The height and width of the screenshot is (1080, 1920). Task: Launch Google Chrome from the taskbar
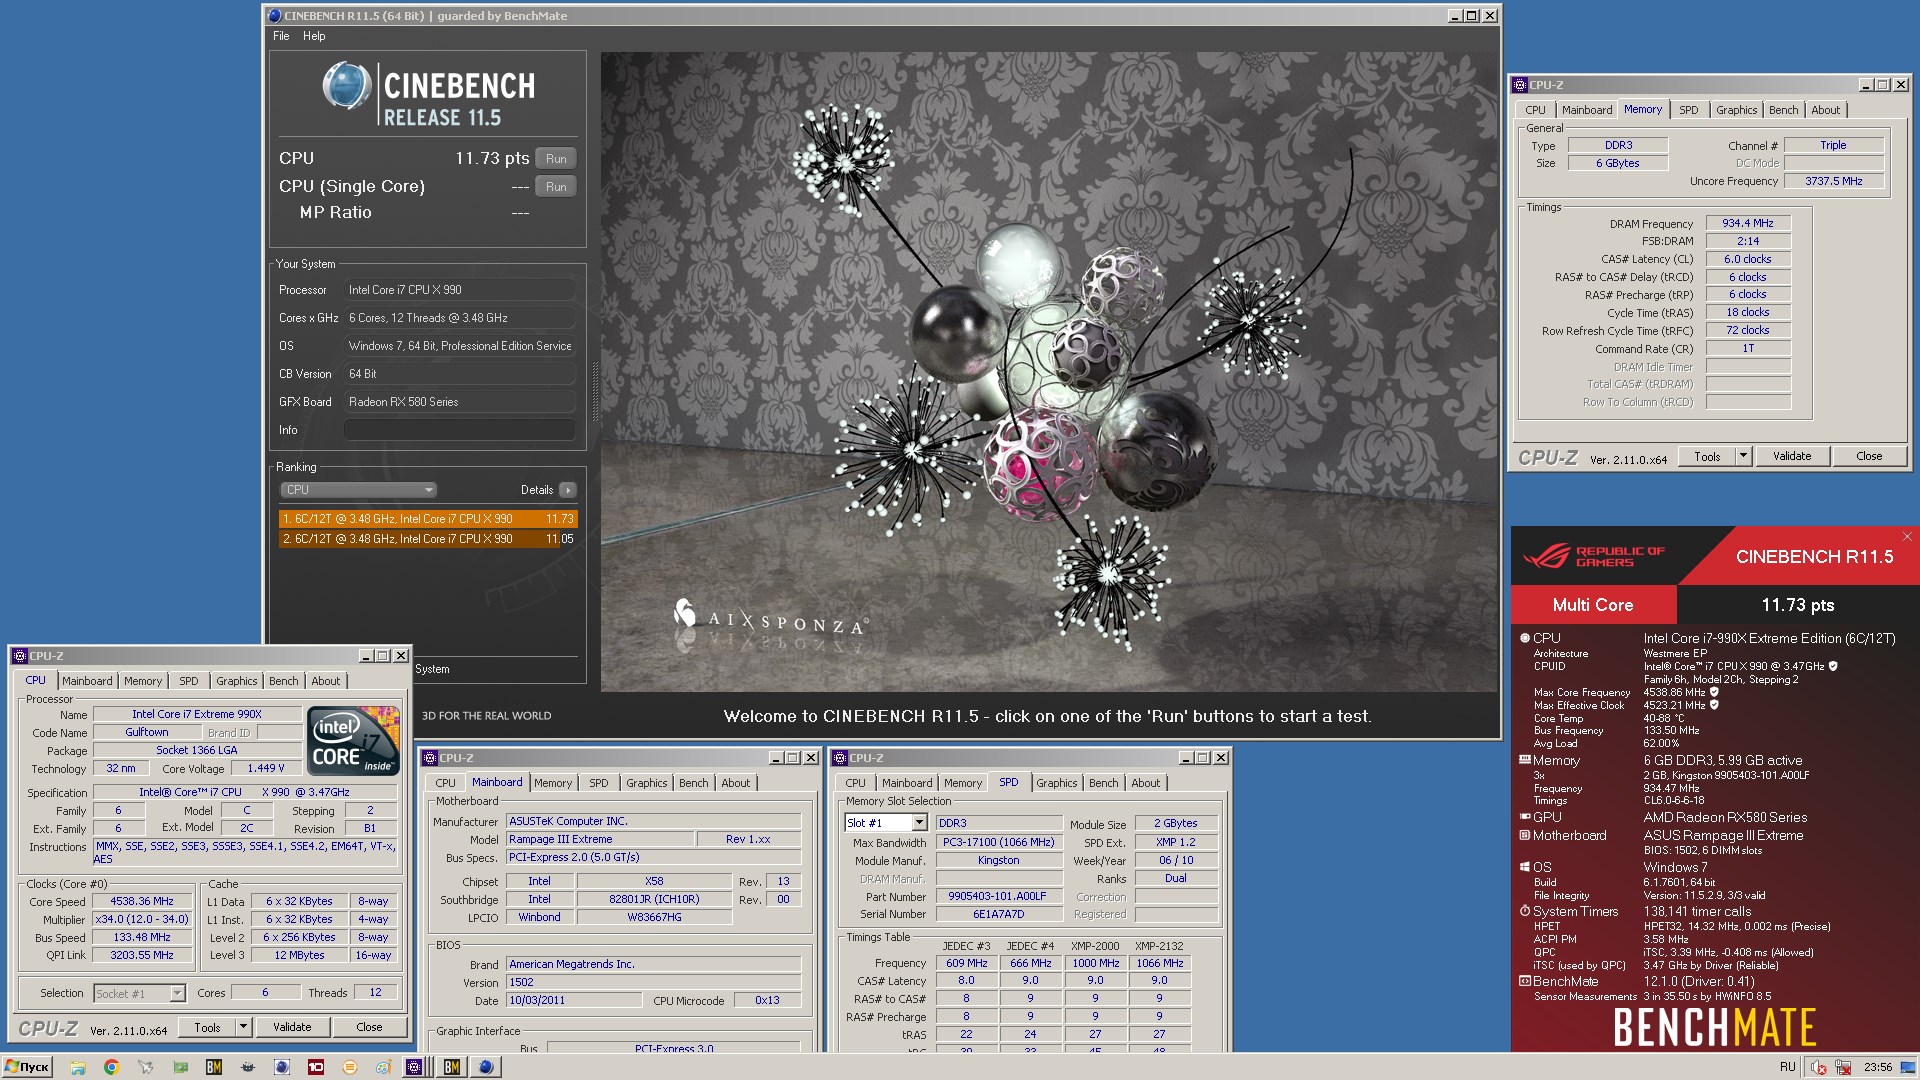[112, 1067]
